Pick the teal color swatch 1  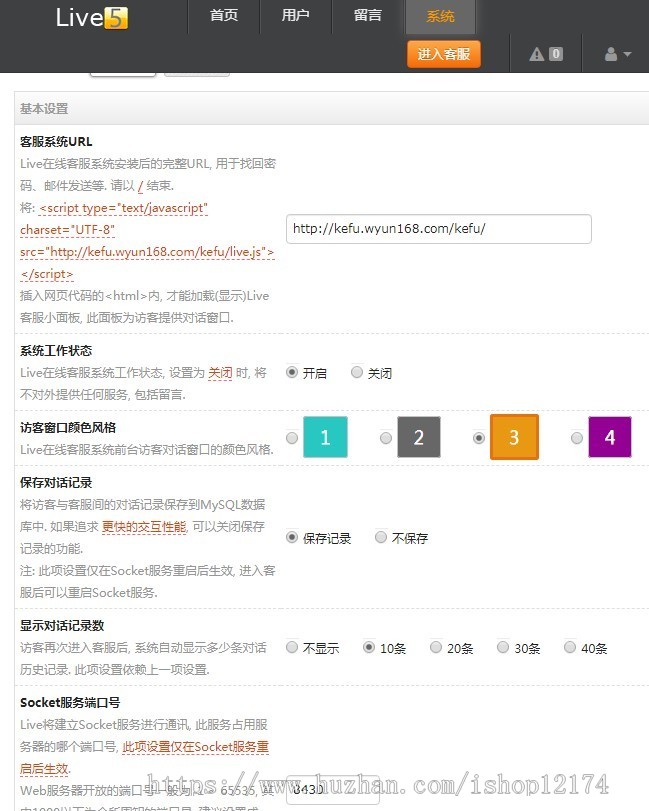pos(325,437)
